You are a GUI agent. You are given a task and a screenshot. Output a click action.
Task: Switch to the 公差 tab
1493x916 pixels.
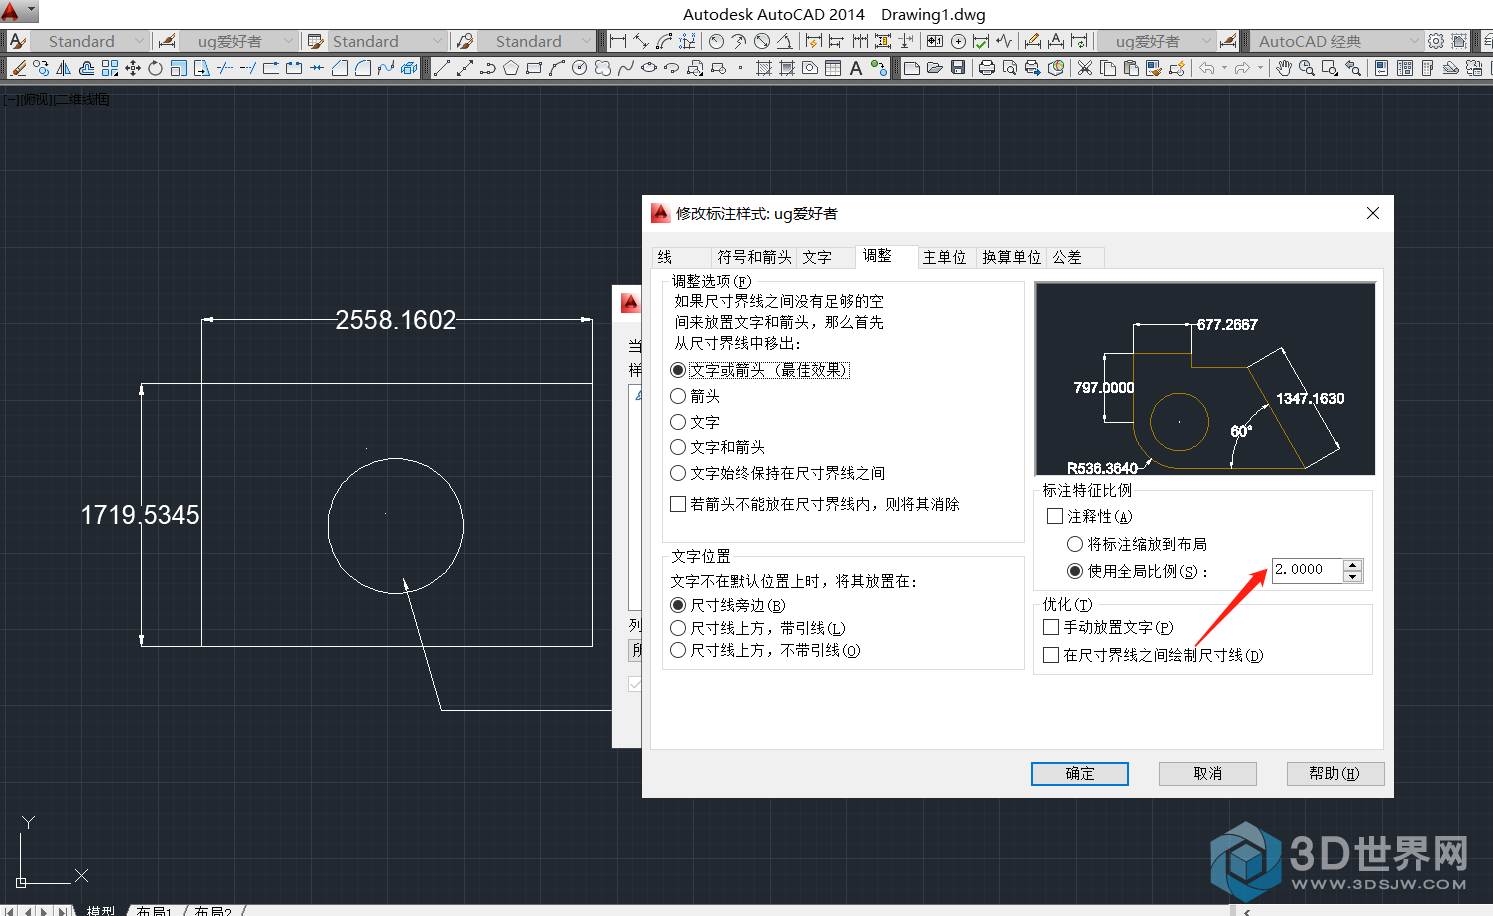coord(1075,257)
